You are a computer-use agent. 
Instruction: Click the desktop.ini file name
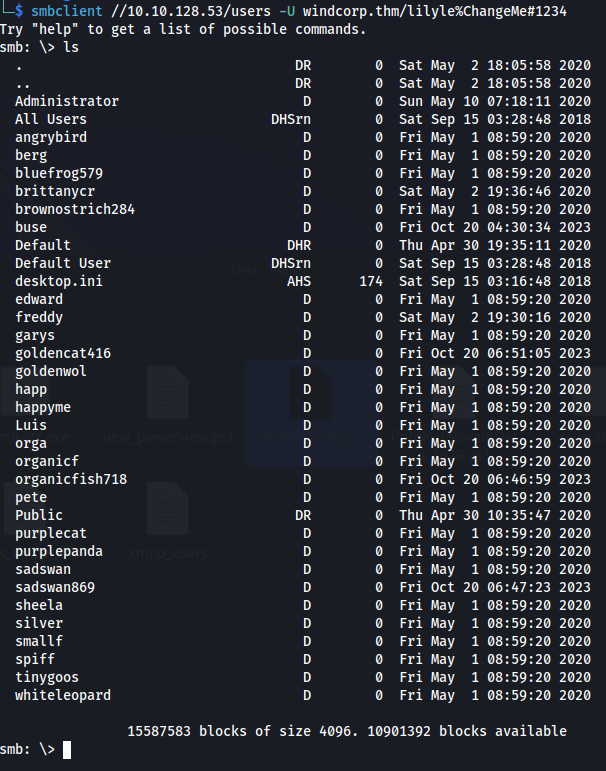coord(59,281)
